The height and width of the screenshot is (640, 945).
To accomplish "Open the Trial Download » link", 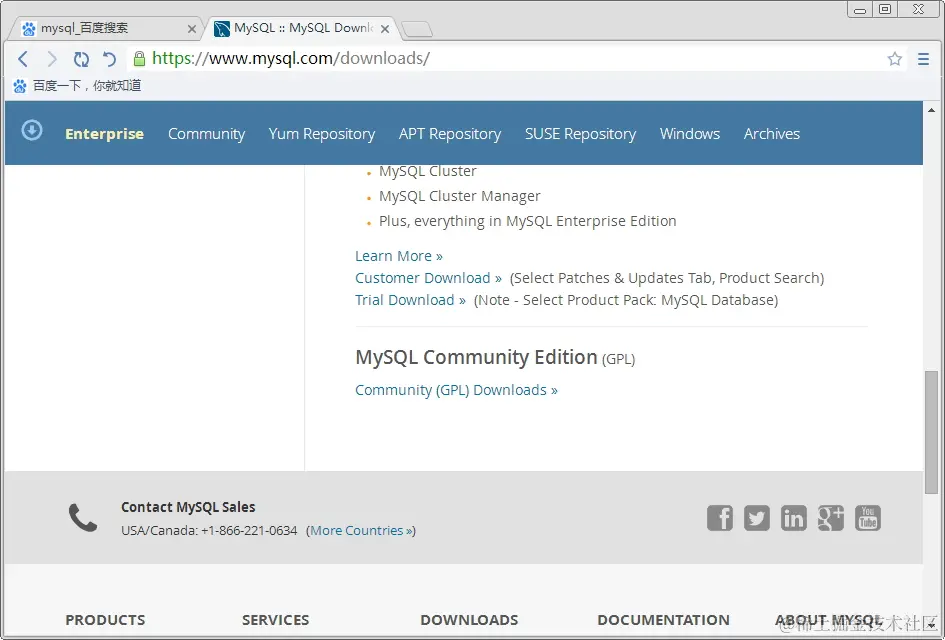I will (410, 300).
